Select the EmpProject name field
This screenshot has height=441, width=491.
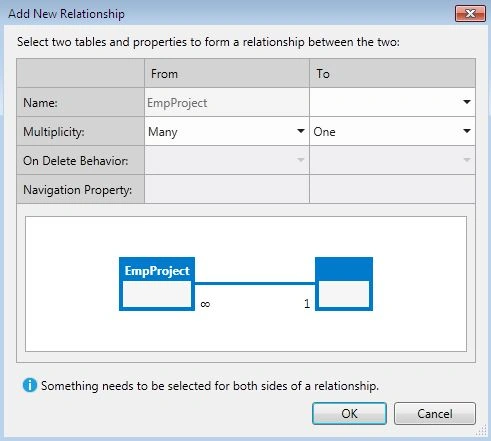[x=227, y=102]
